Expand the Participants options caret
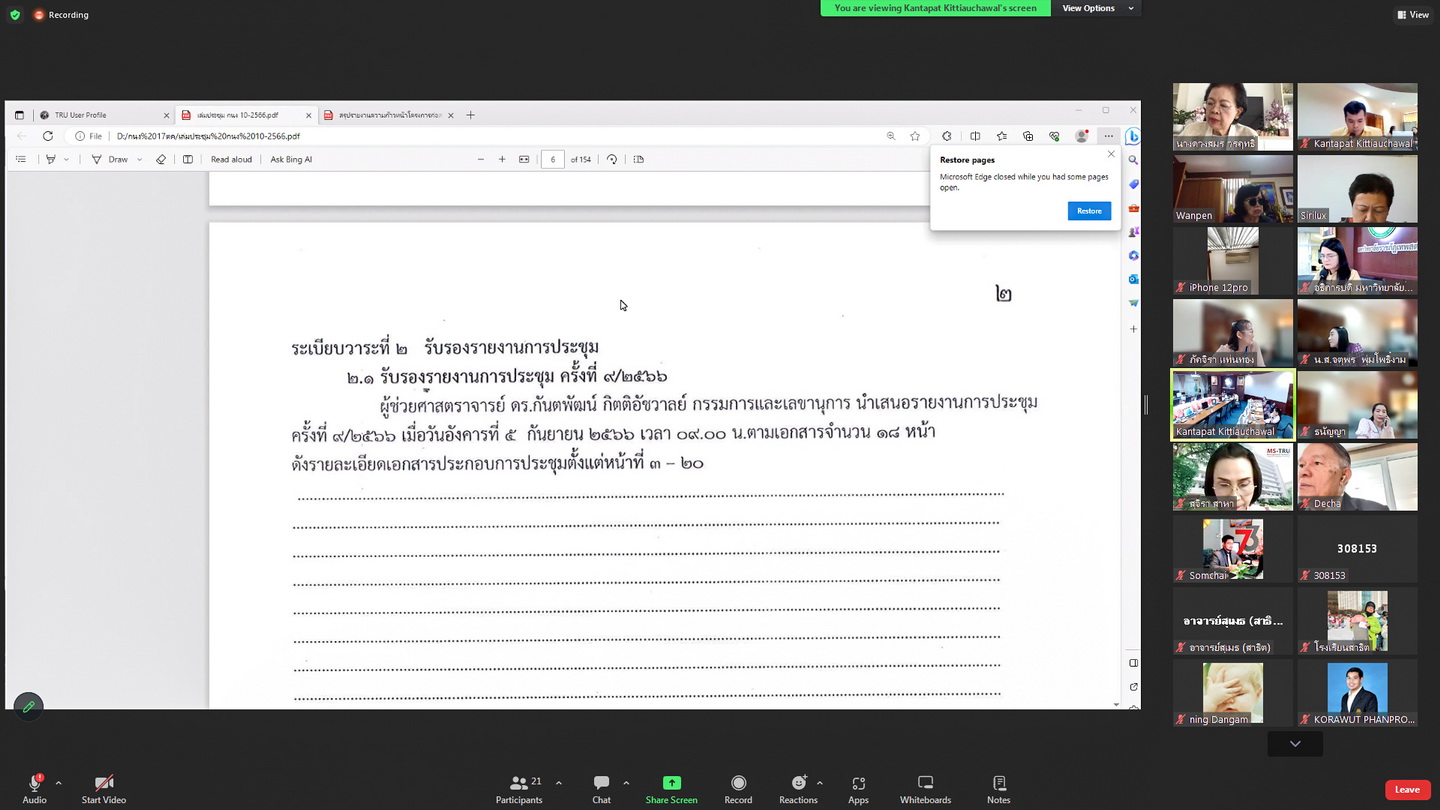This screenshot has width=1440, height=810. [x=558, y=783]
